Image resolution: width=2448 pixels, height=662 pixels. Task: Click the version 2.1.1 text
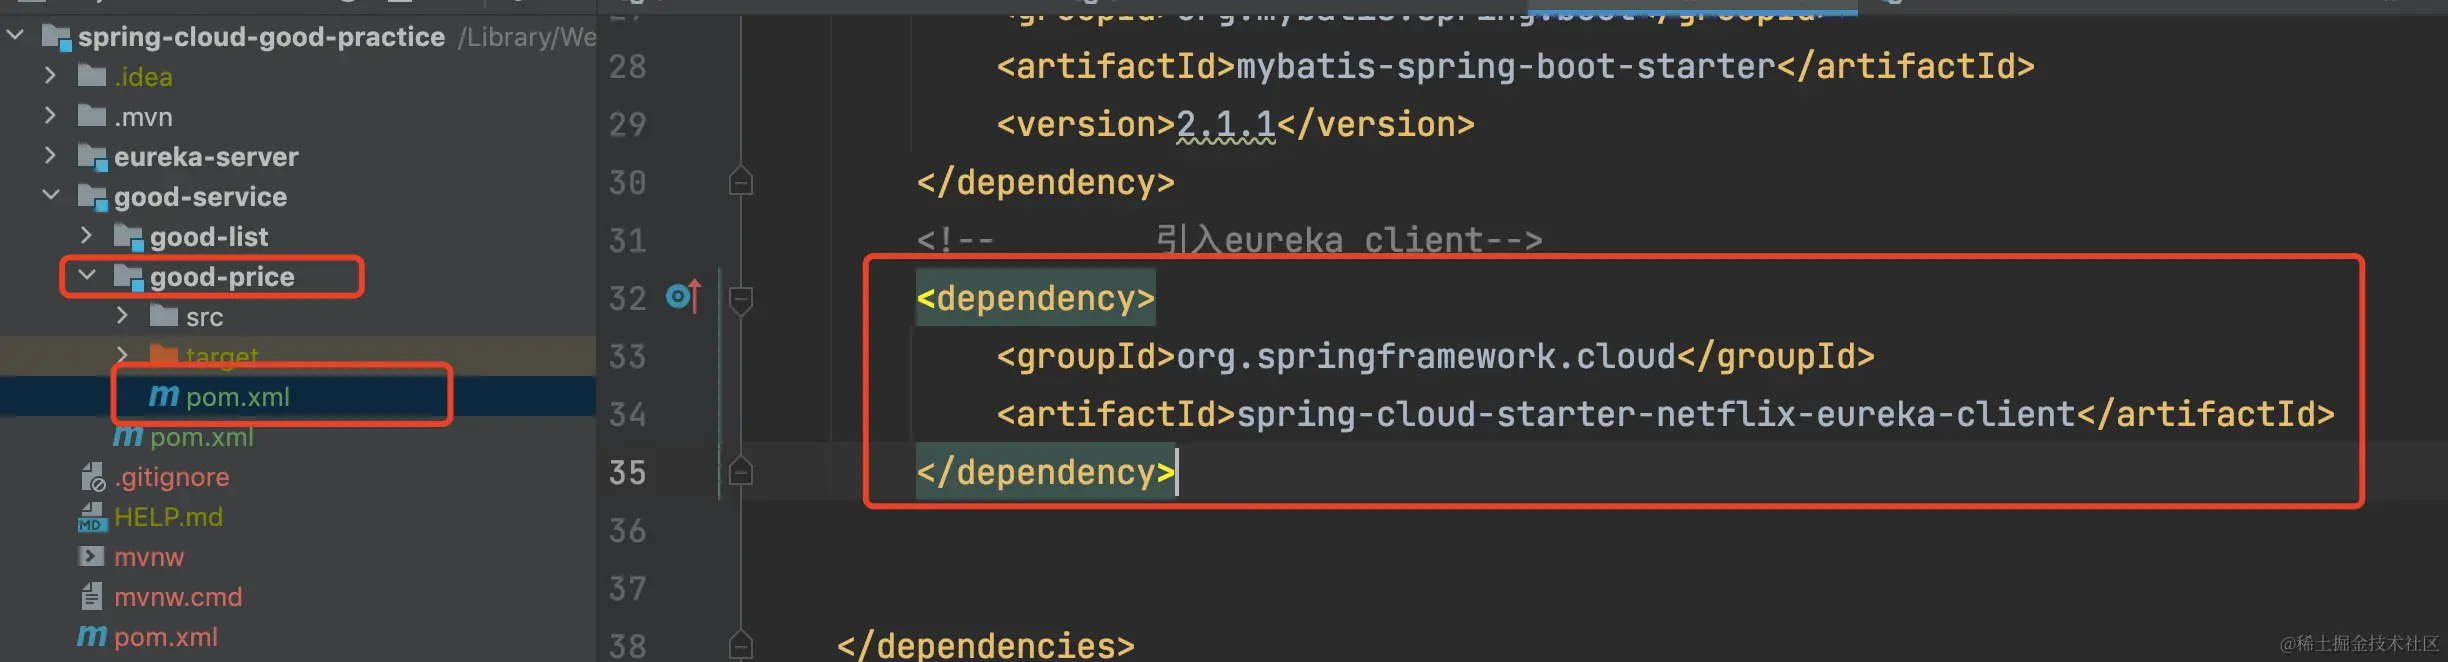(1225, 125)
